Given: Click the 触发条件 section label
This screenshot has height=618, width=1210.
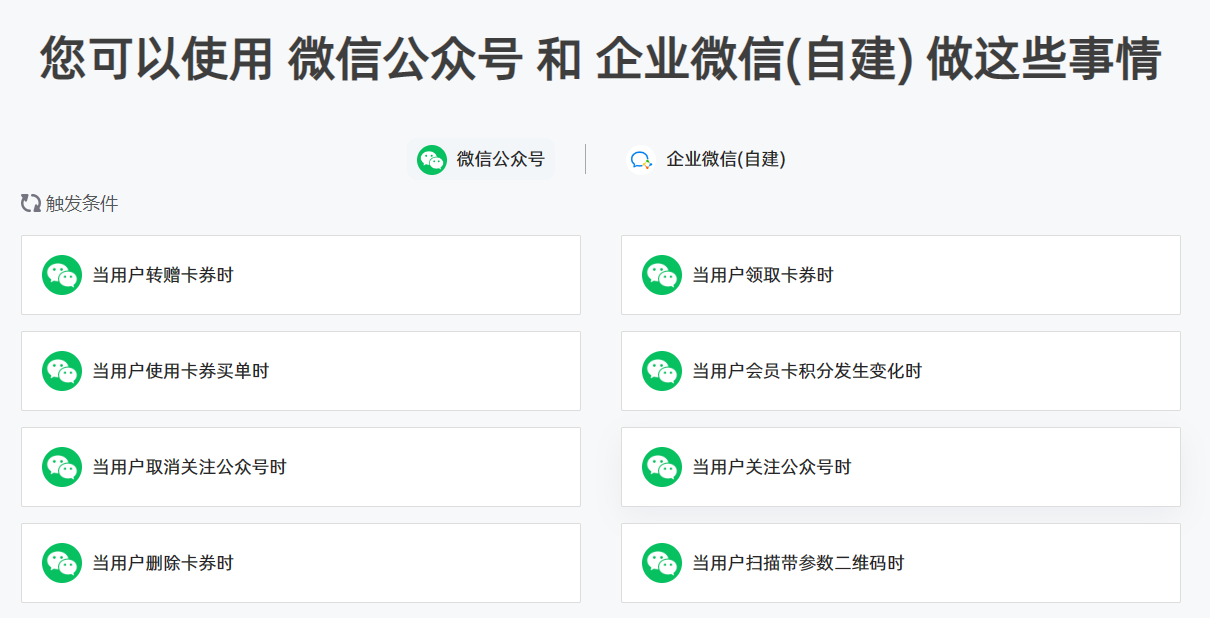Looking at the screenshot, I should point(82,204).
